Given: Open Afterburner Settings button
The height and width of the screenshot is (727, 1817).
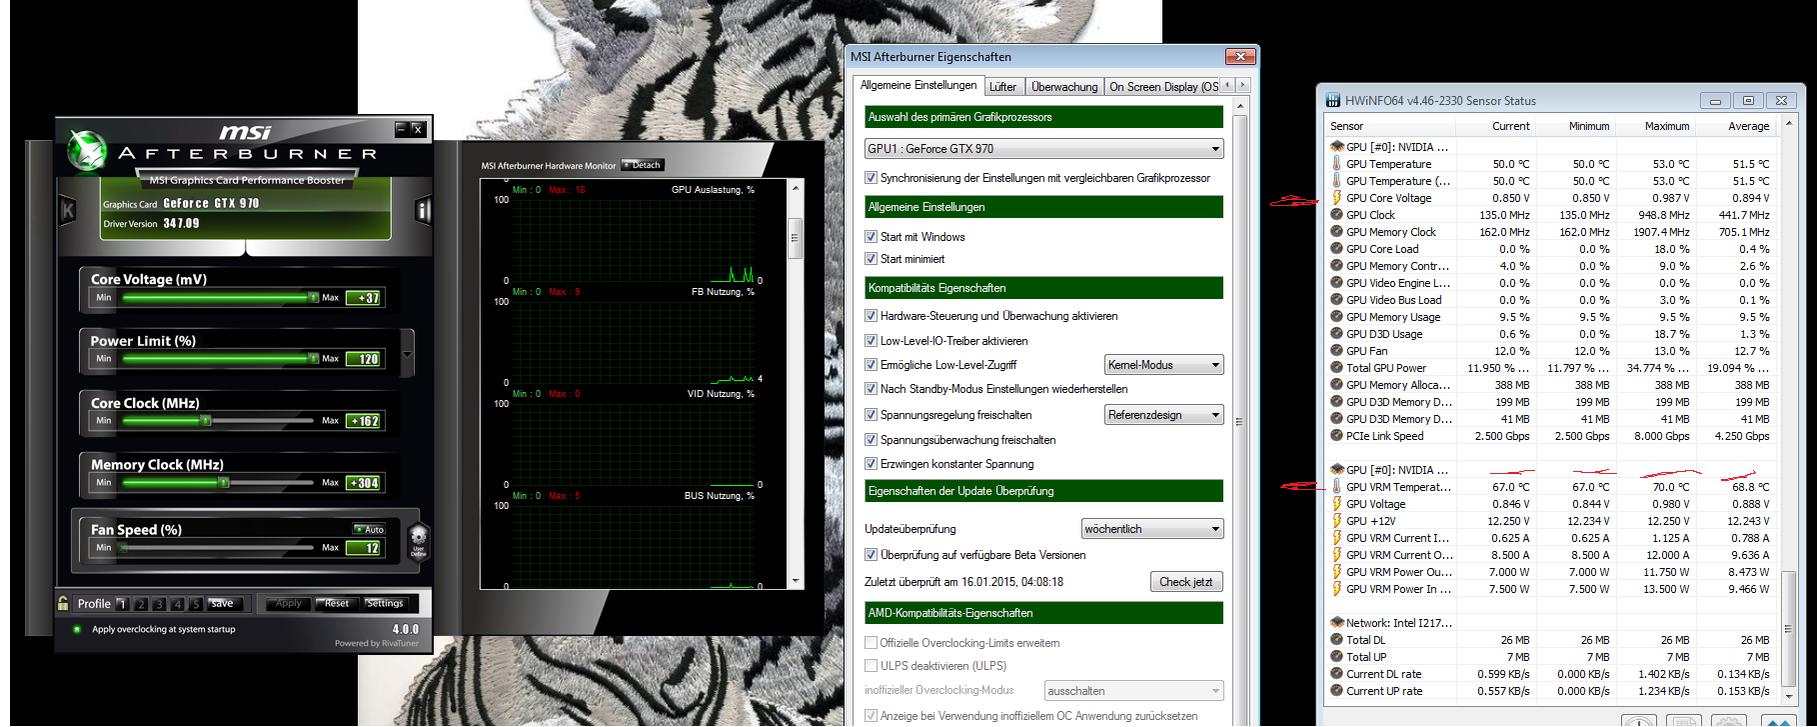Looking at the screenshot, I should coord(385,604).
